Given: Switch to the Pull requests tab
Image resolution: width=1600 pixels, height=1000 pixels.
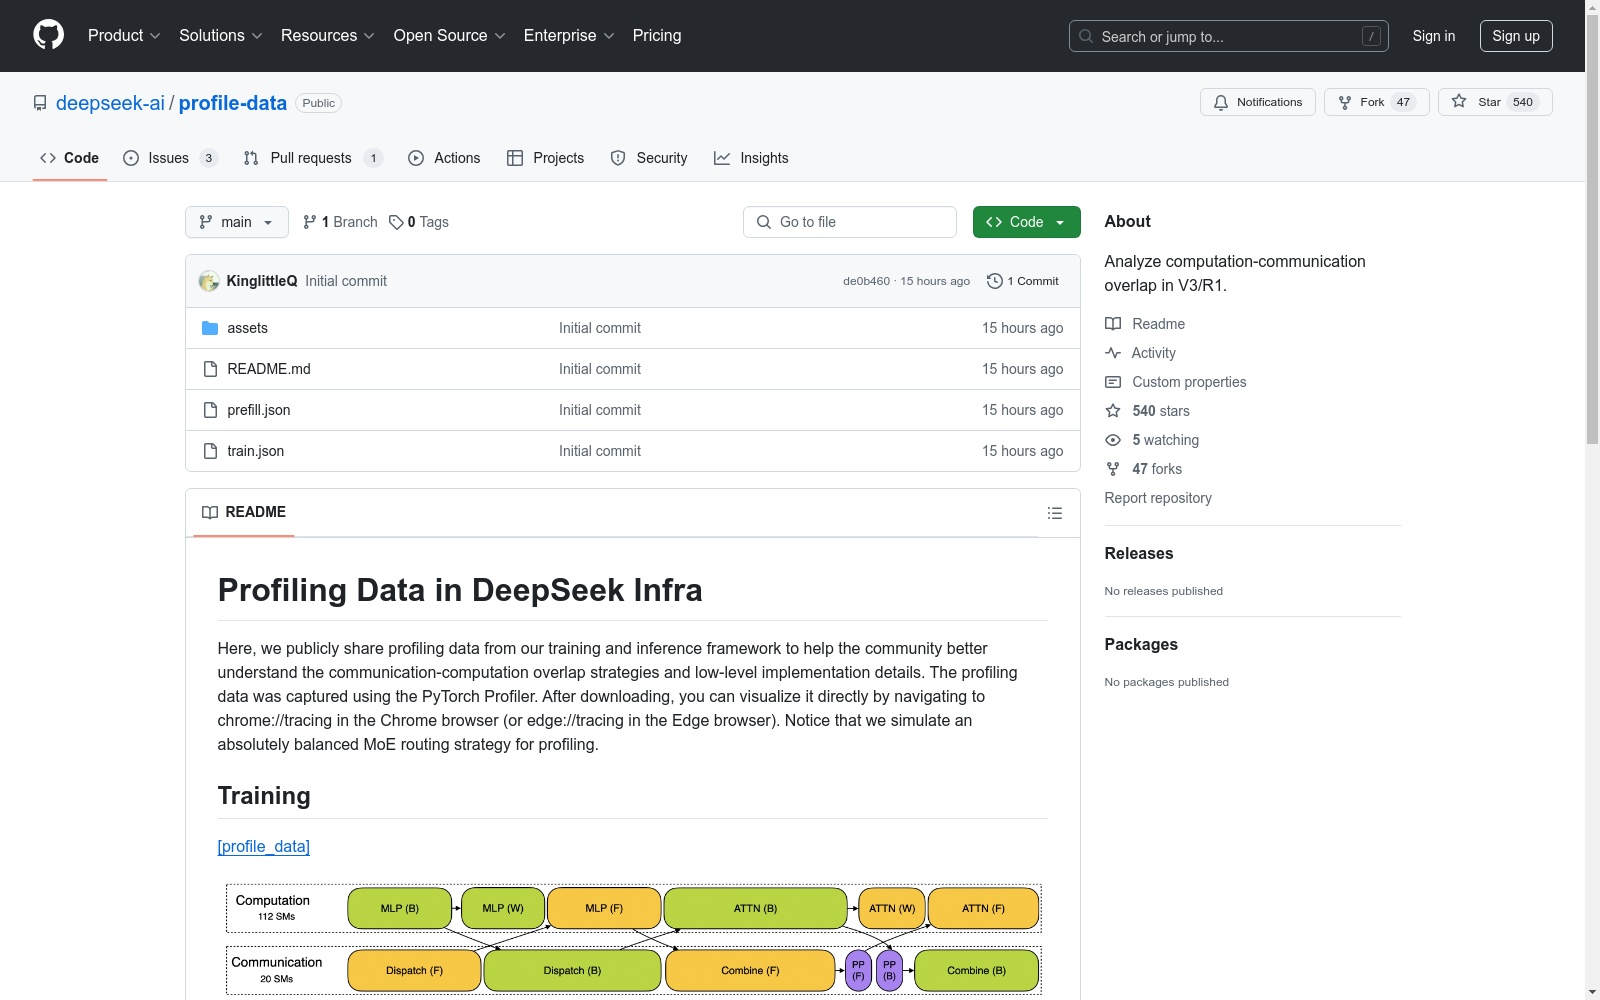Looking at the screenshot, I should [x=313, y=158].
